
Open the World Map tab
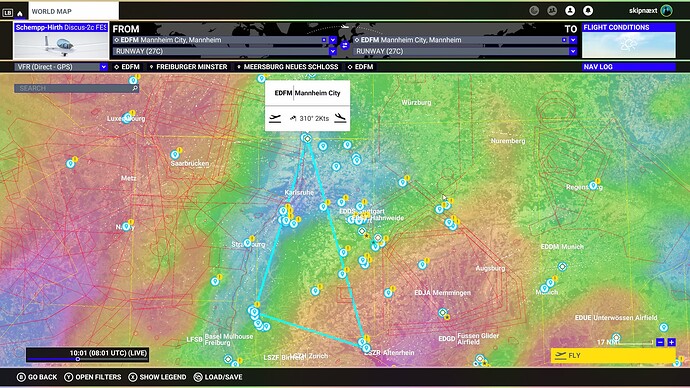73,11
